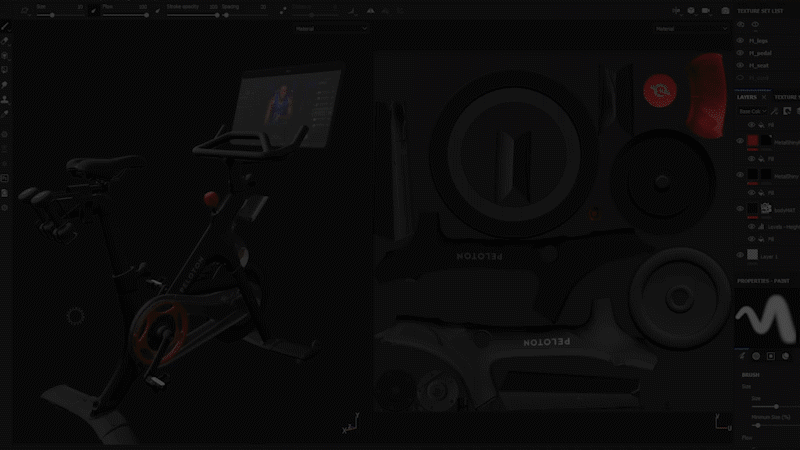800x450 pixels.
Task: Adjust the top toolbar Flow slider
Action: [x=125, y=15]
